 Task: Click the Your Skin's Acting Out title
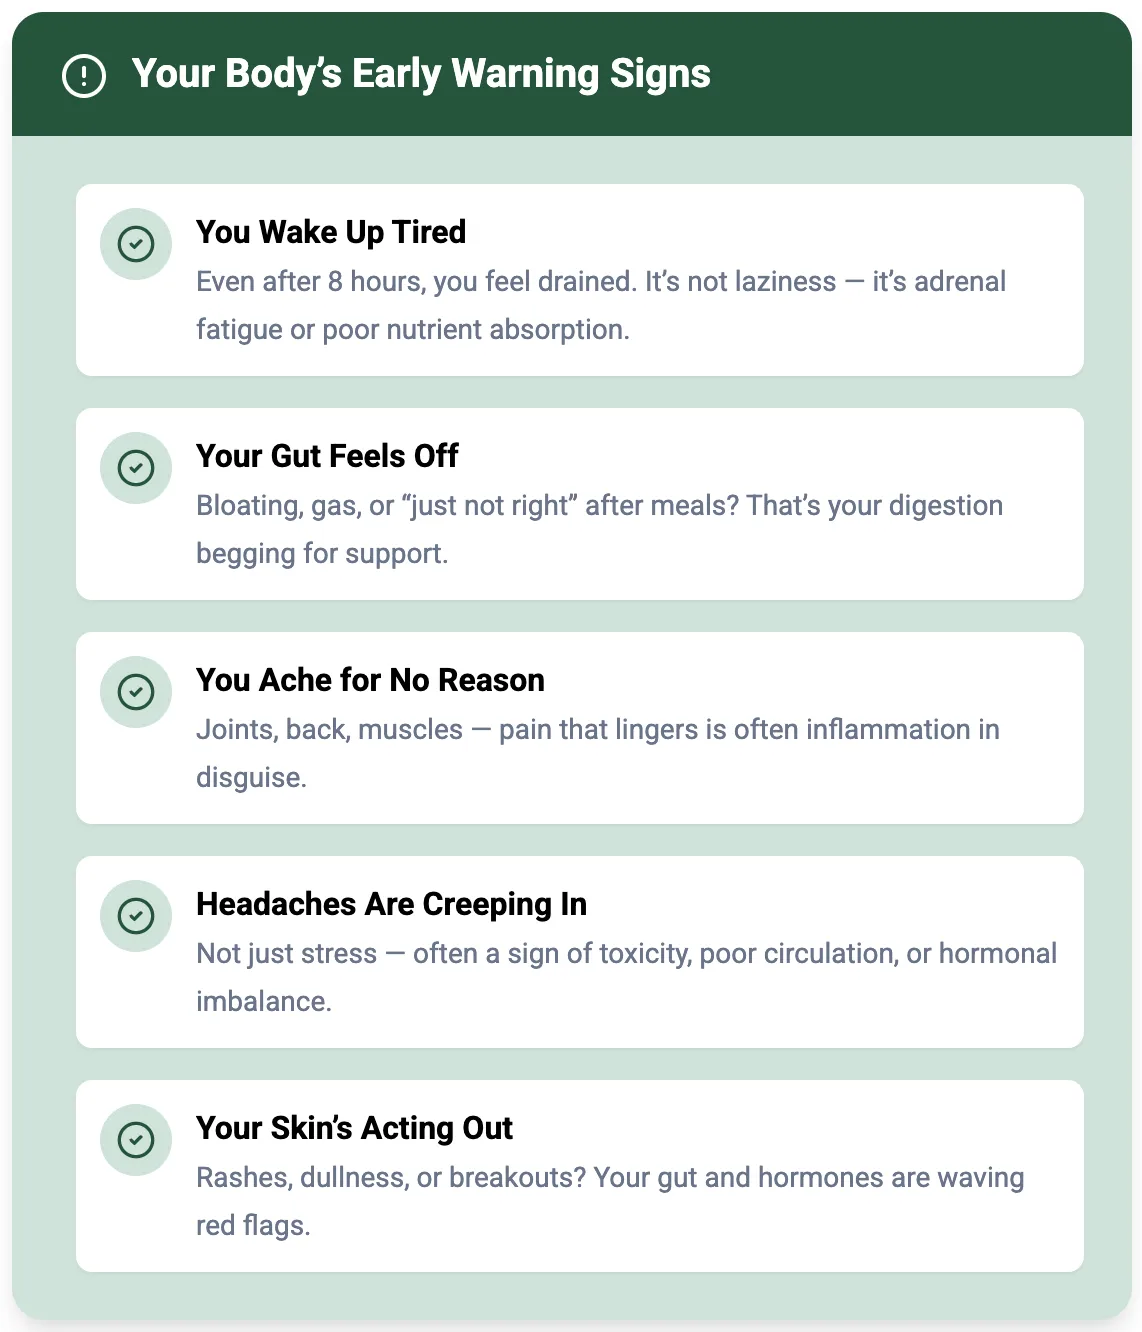point(354,1128)
